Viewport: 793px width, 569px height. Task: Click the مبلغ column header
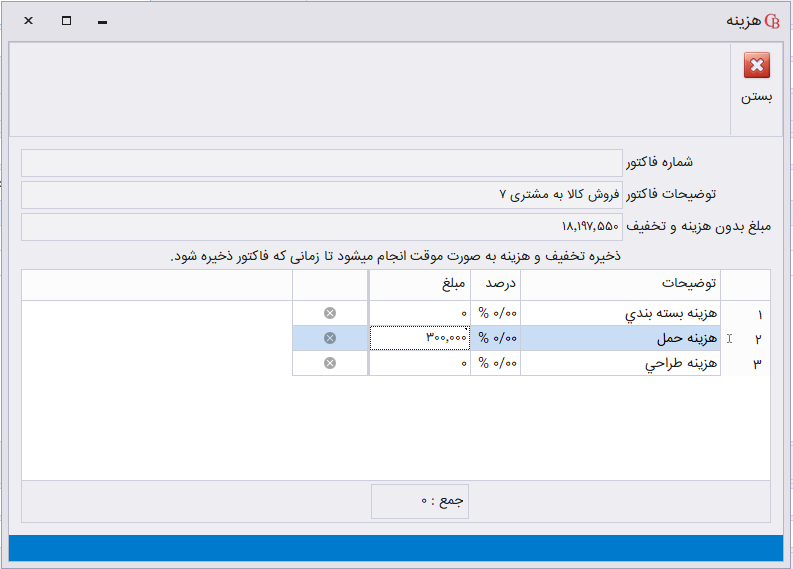pyautogui.click(x=420, y=284)
